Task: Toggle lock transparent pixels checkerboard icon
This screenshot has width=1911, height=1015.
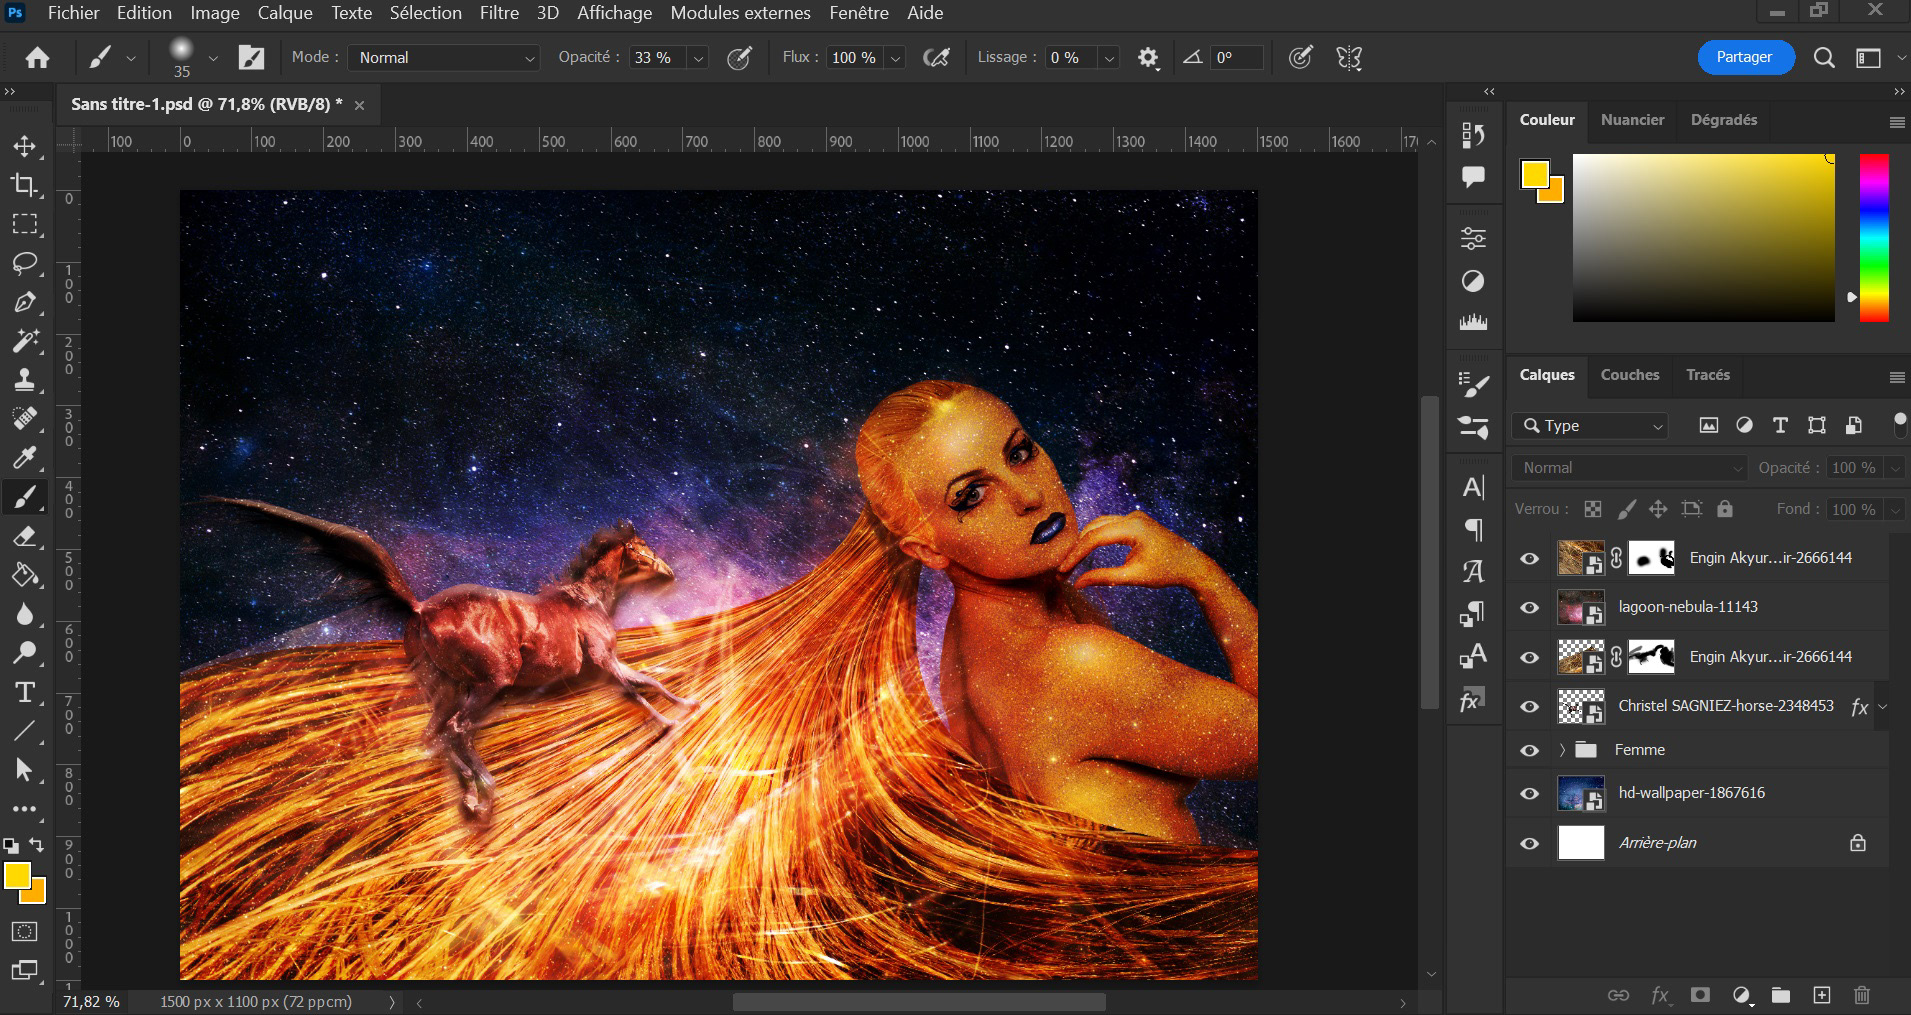Action: [1593, 509]
